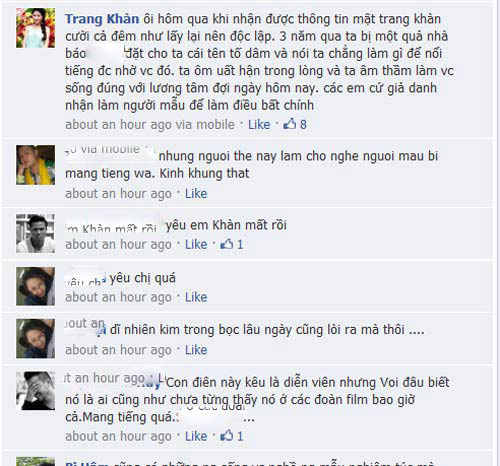Screen dimensions: 500x466
Task: Open Trang Khàn profile name link
Action: [x=102, y=19]
